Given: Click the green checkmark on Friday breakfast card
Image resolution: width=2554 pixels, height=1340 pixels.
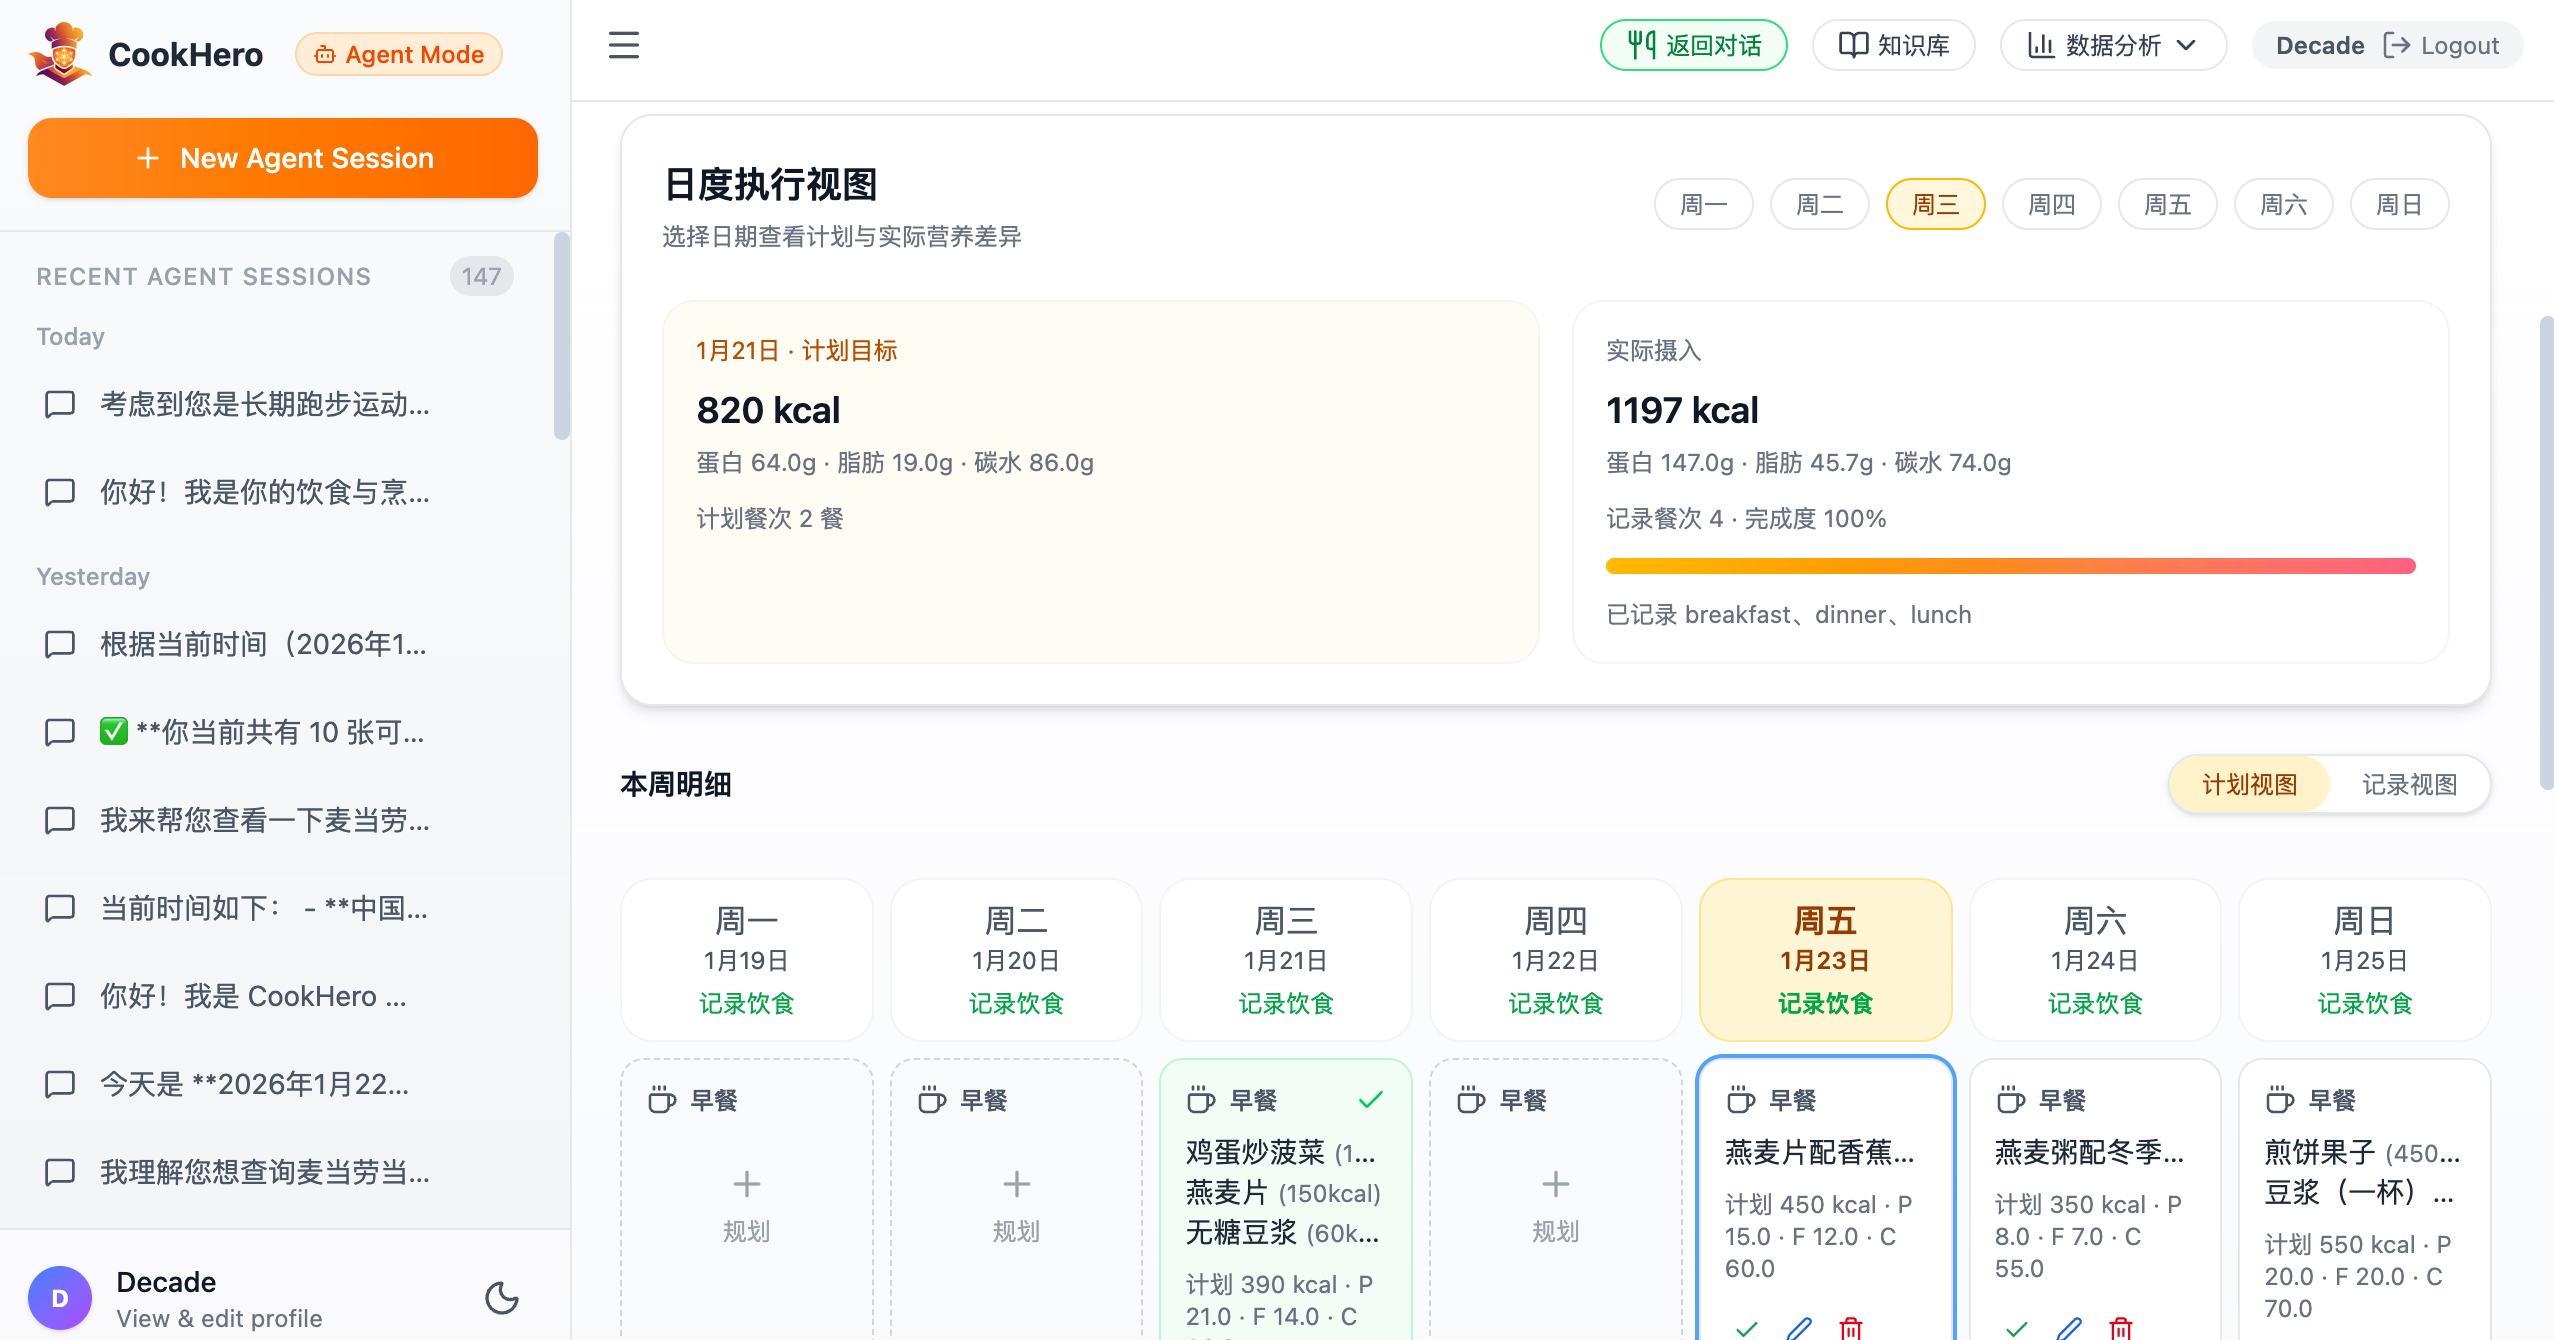Looking at the screenshot, I should [x=1747, y=1328].
